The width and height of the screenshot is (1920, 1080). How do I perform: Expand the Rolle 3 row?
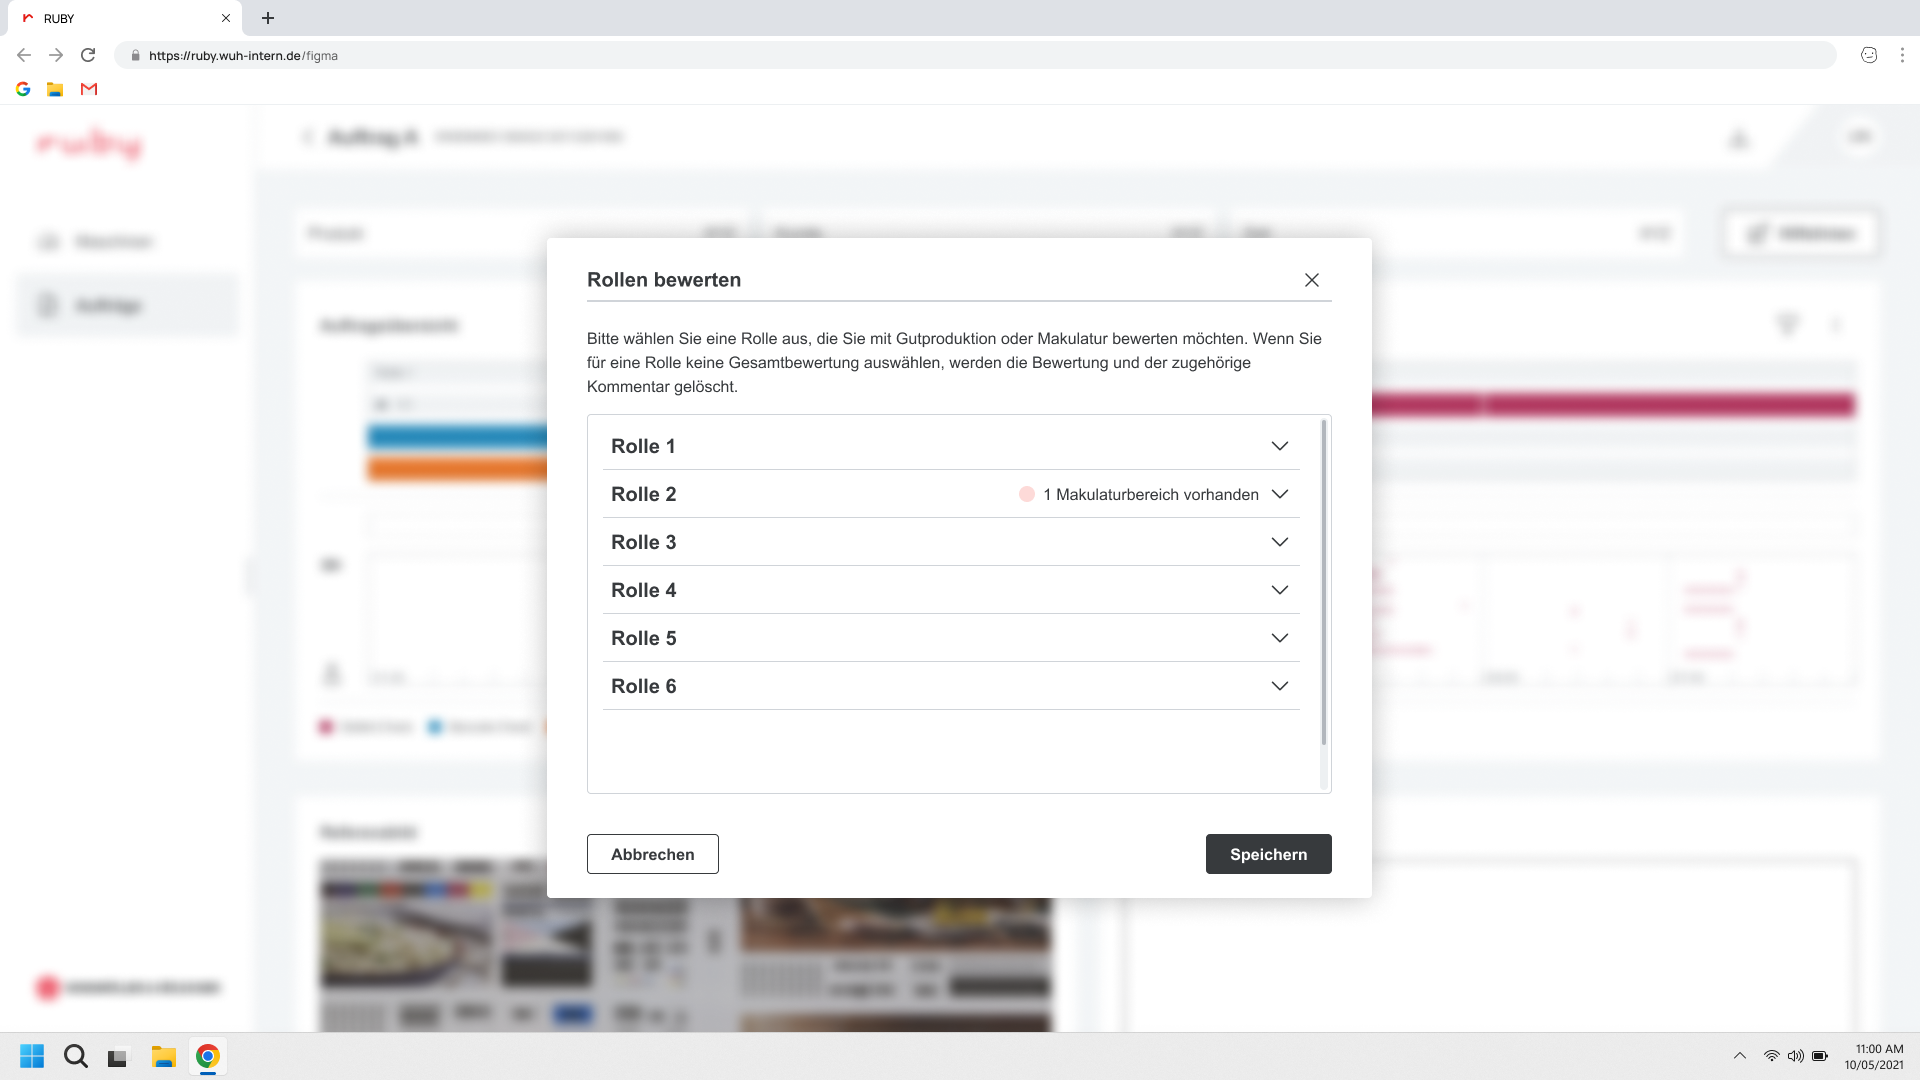tap(1279, 542)
